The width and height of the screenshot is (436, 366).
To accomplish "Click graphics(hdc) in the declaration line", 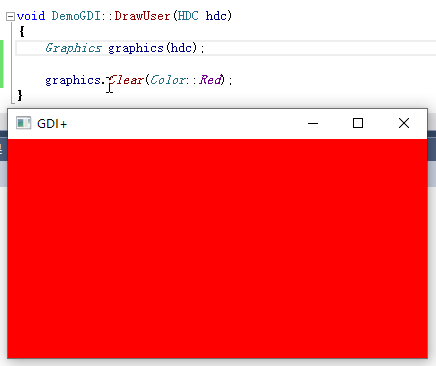I will 153,48.
